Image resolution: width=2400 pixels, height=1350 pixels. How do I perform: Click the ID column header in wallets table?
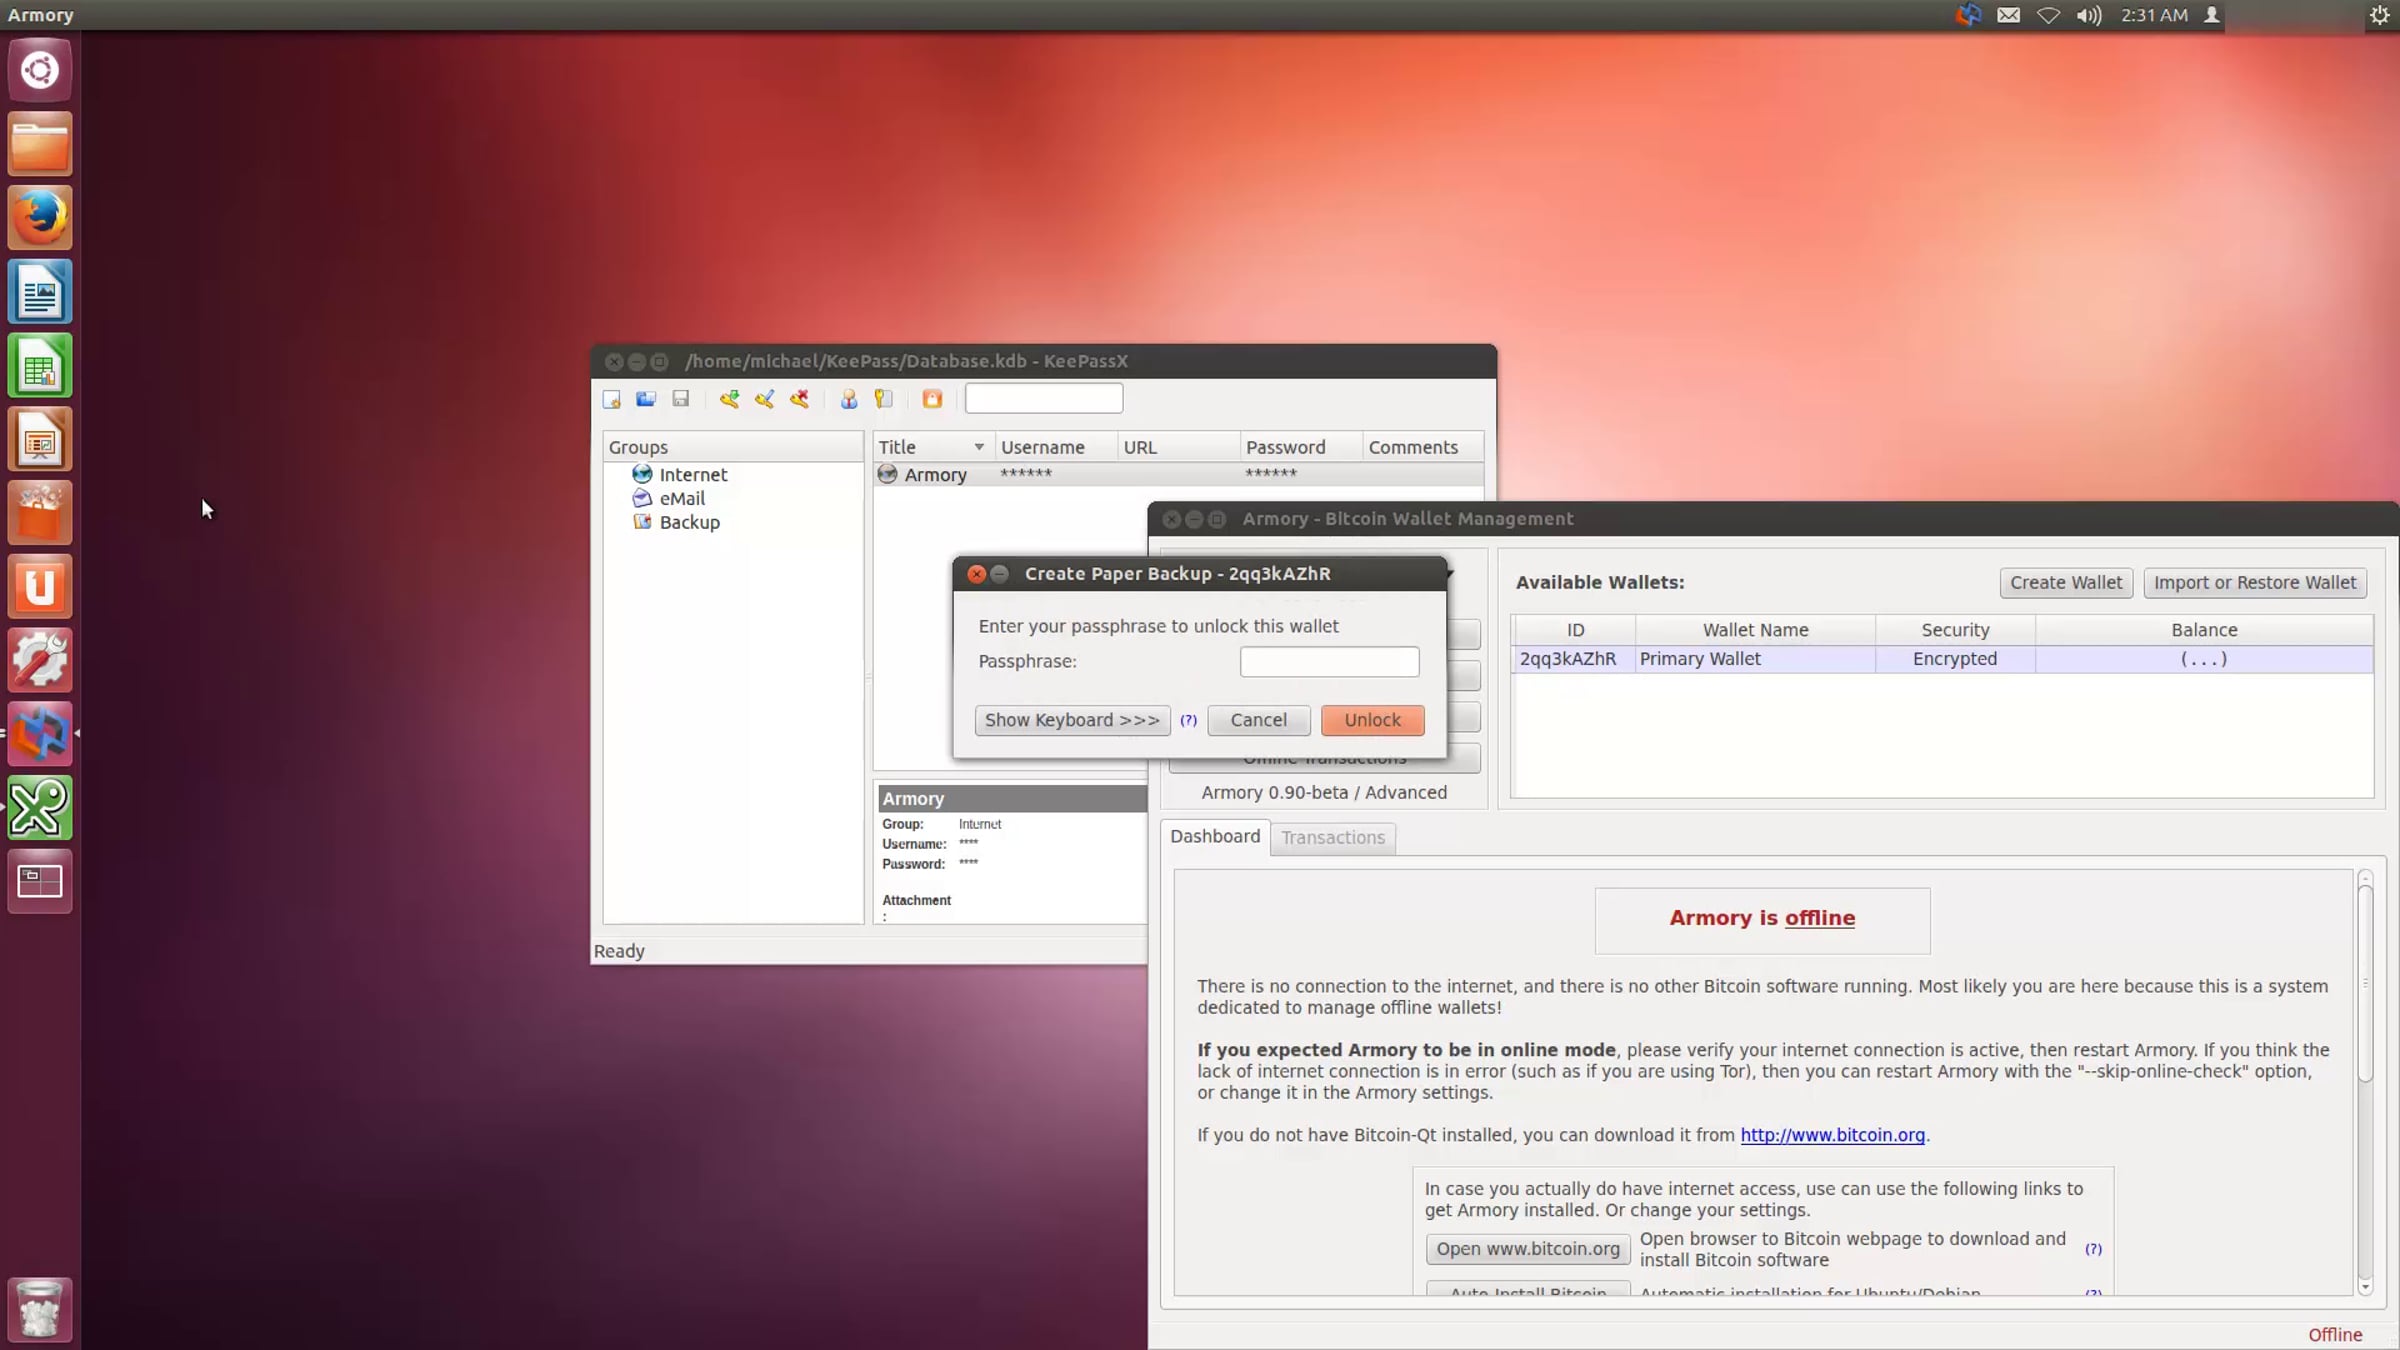point(1575,630)
